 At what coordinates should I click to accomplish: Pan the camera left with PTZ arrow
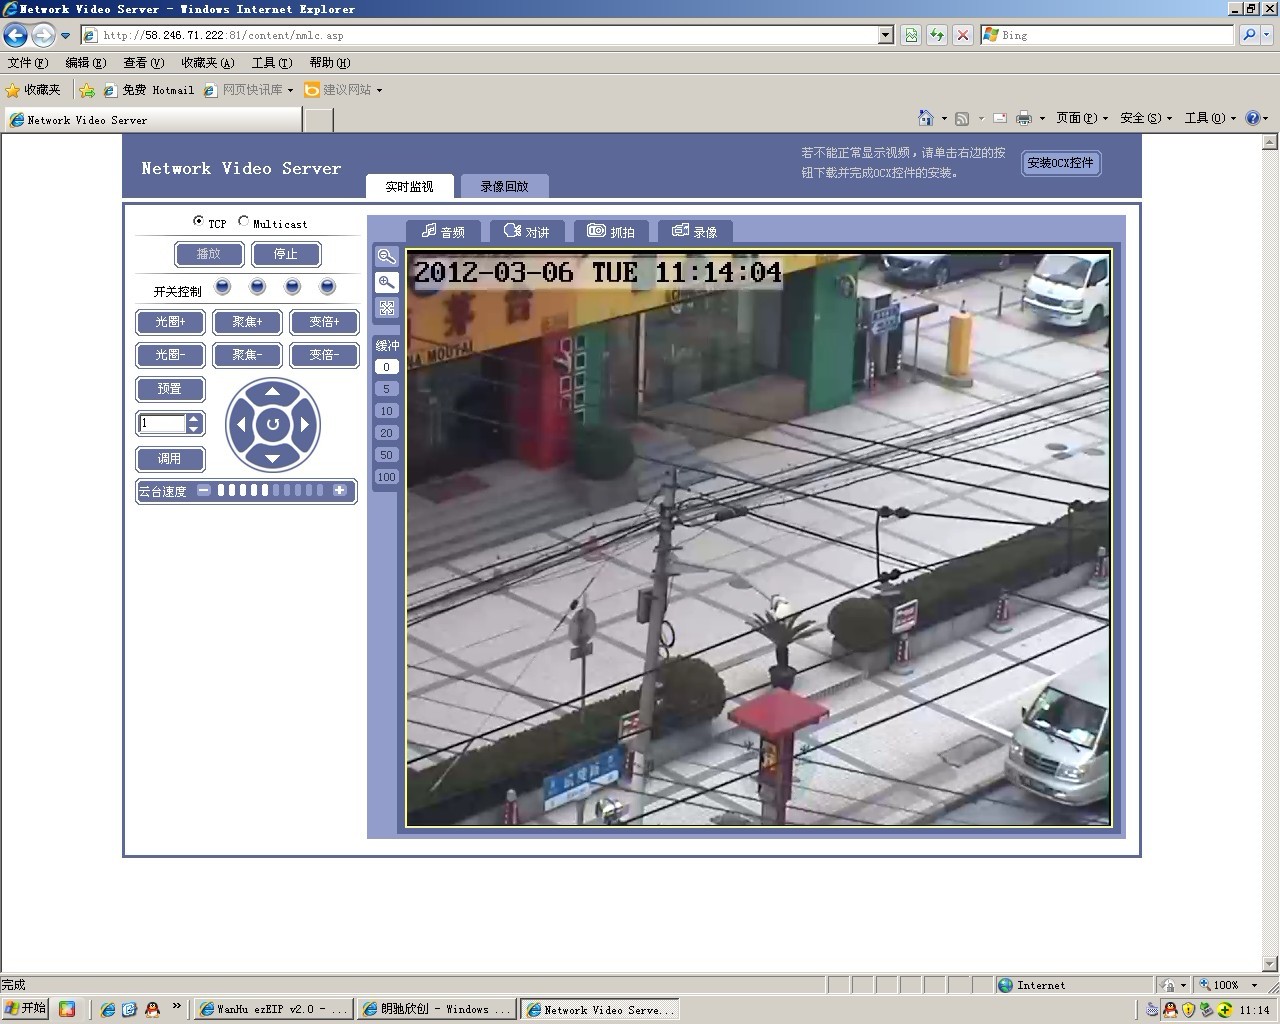tap(240, 425)
